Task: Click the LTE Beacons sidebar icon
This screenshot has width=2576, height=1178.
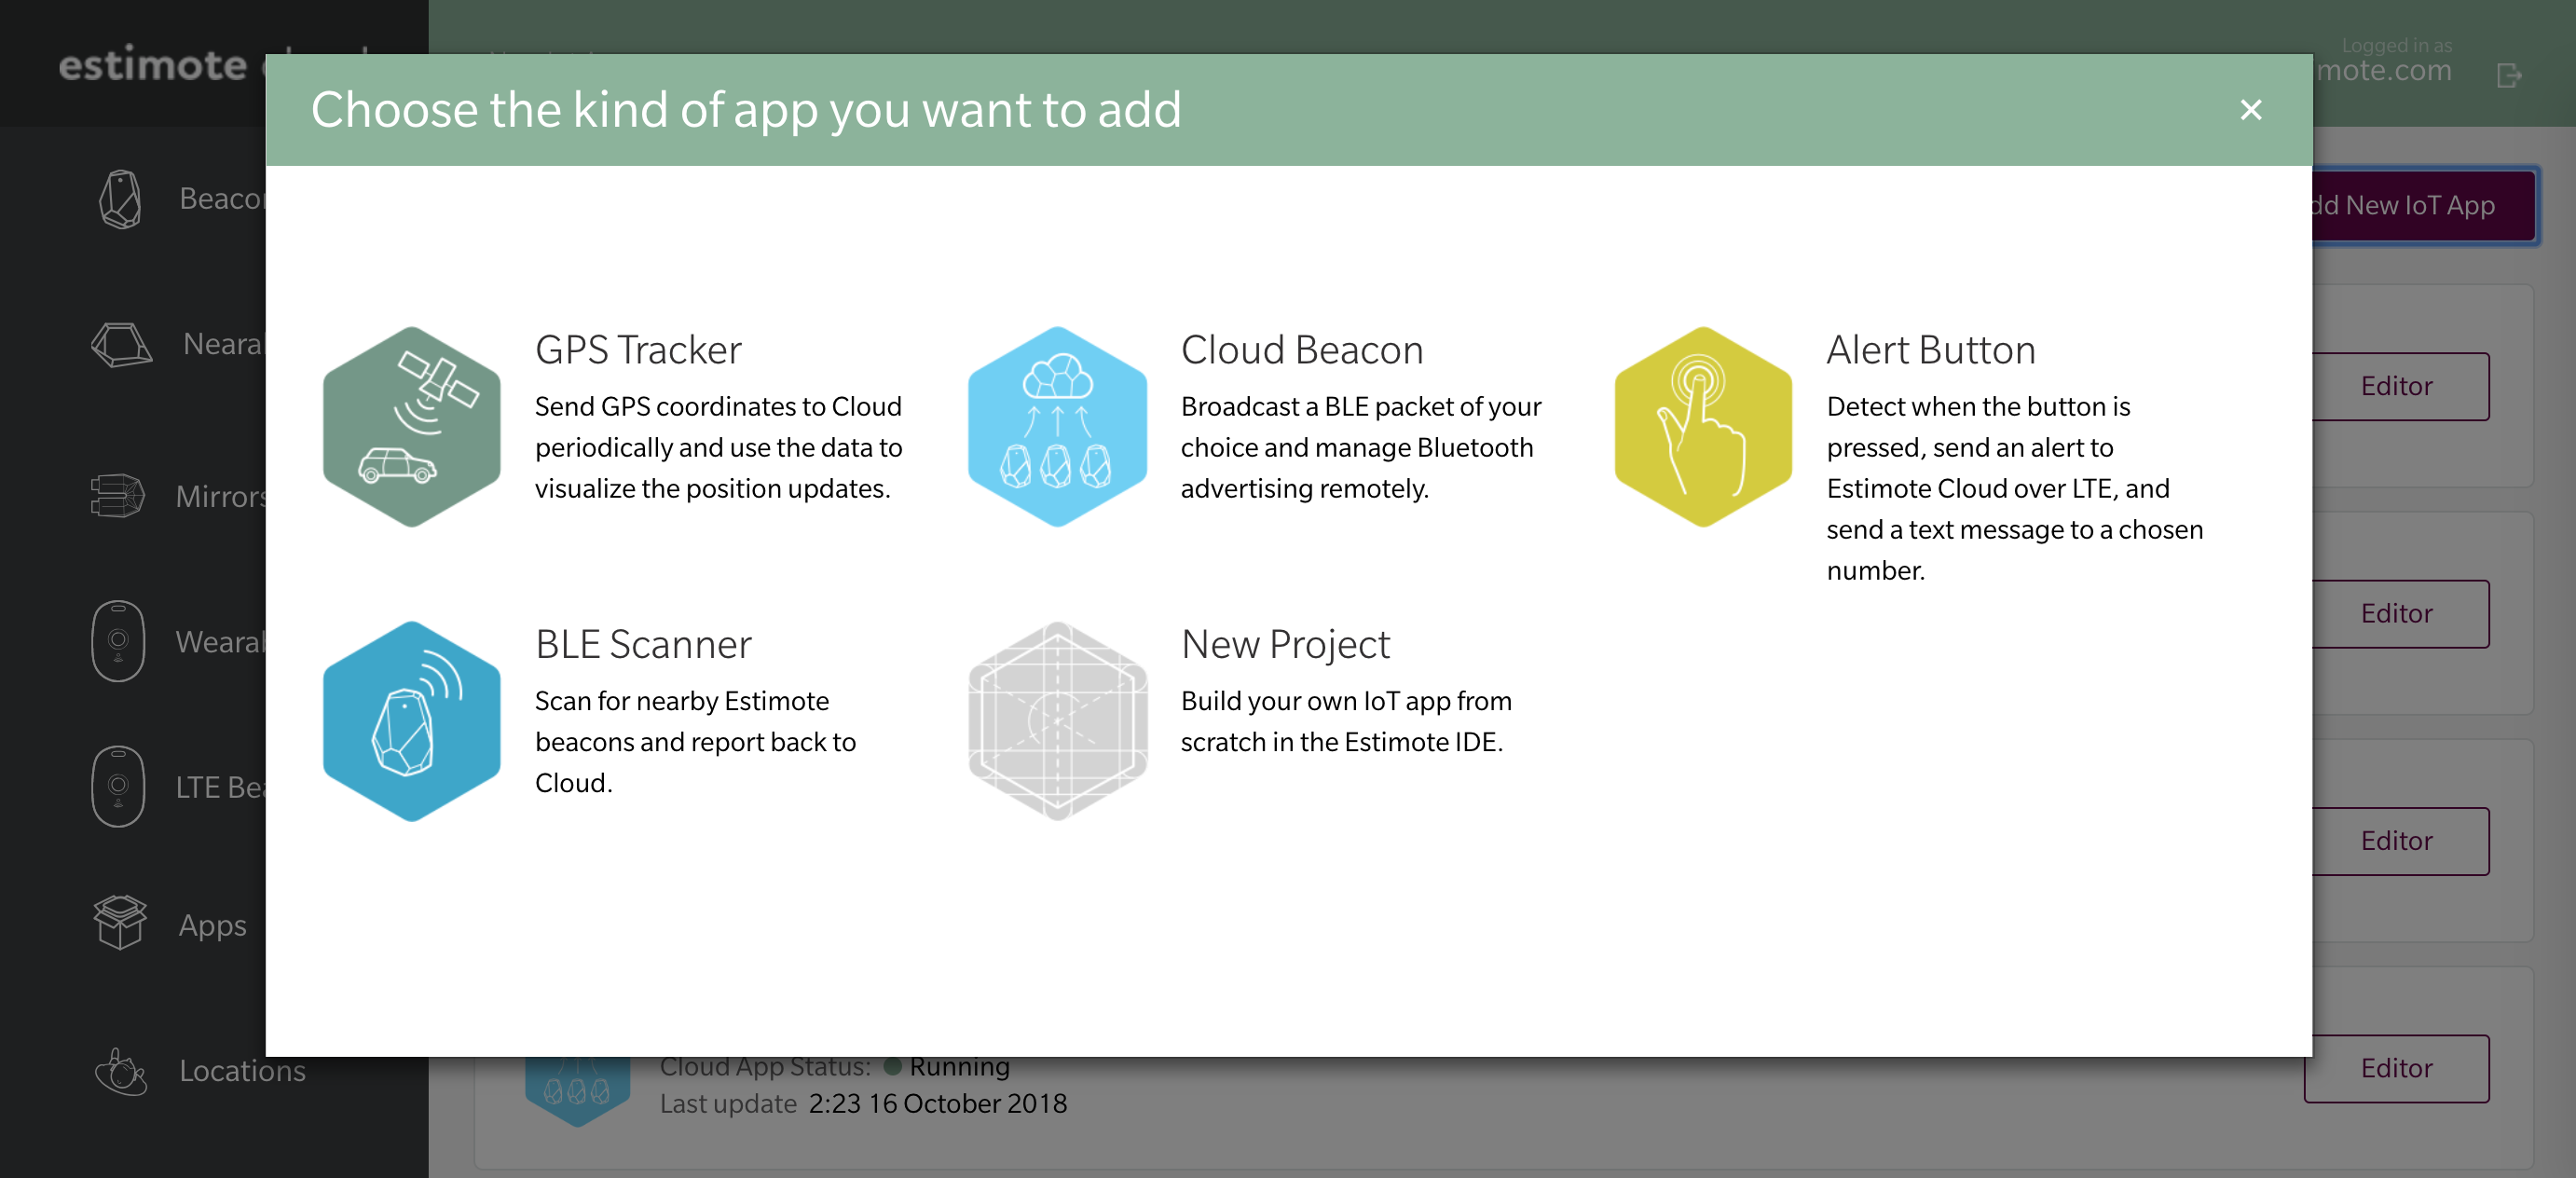Action: [118, 786]
